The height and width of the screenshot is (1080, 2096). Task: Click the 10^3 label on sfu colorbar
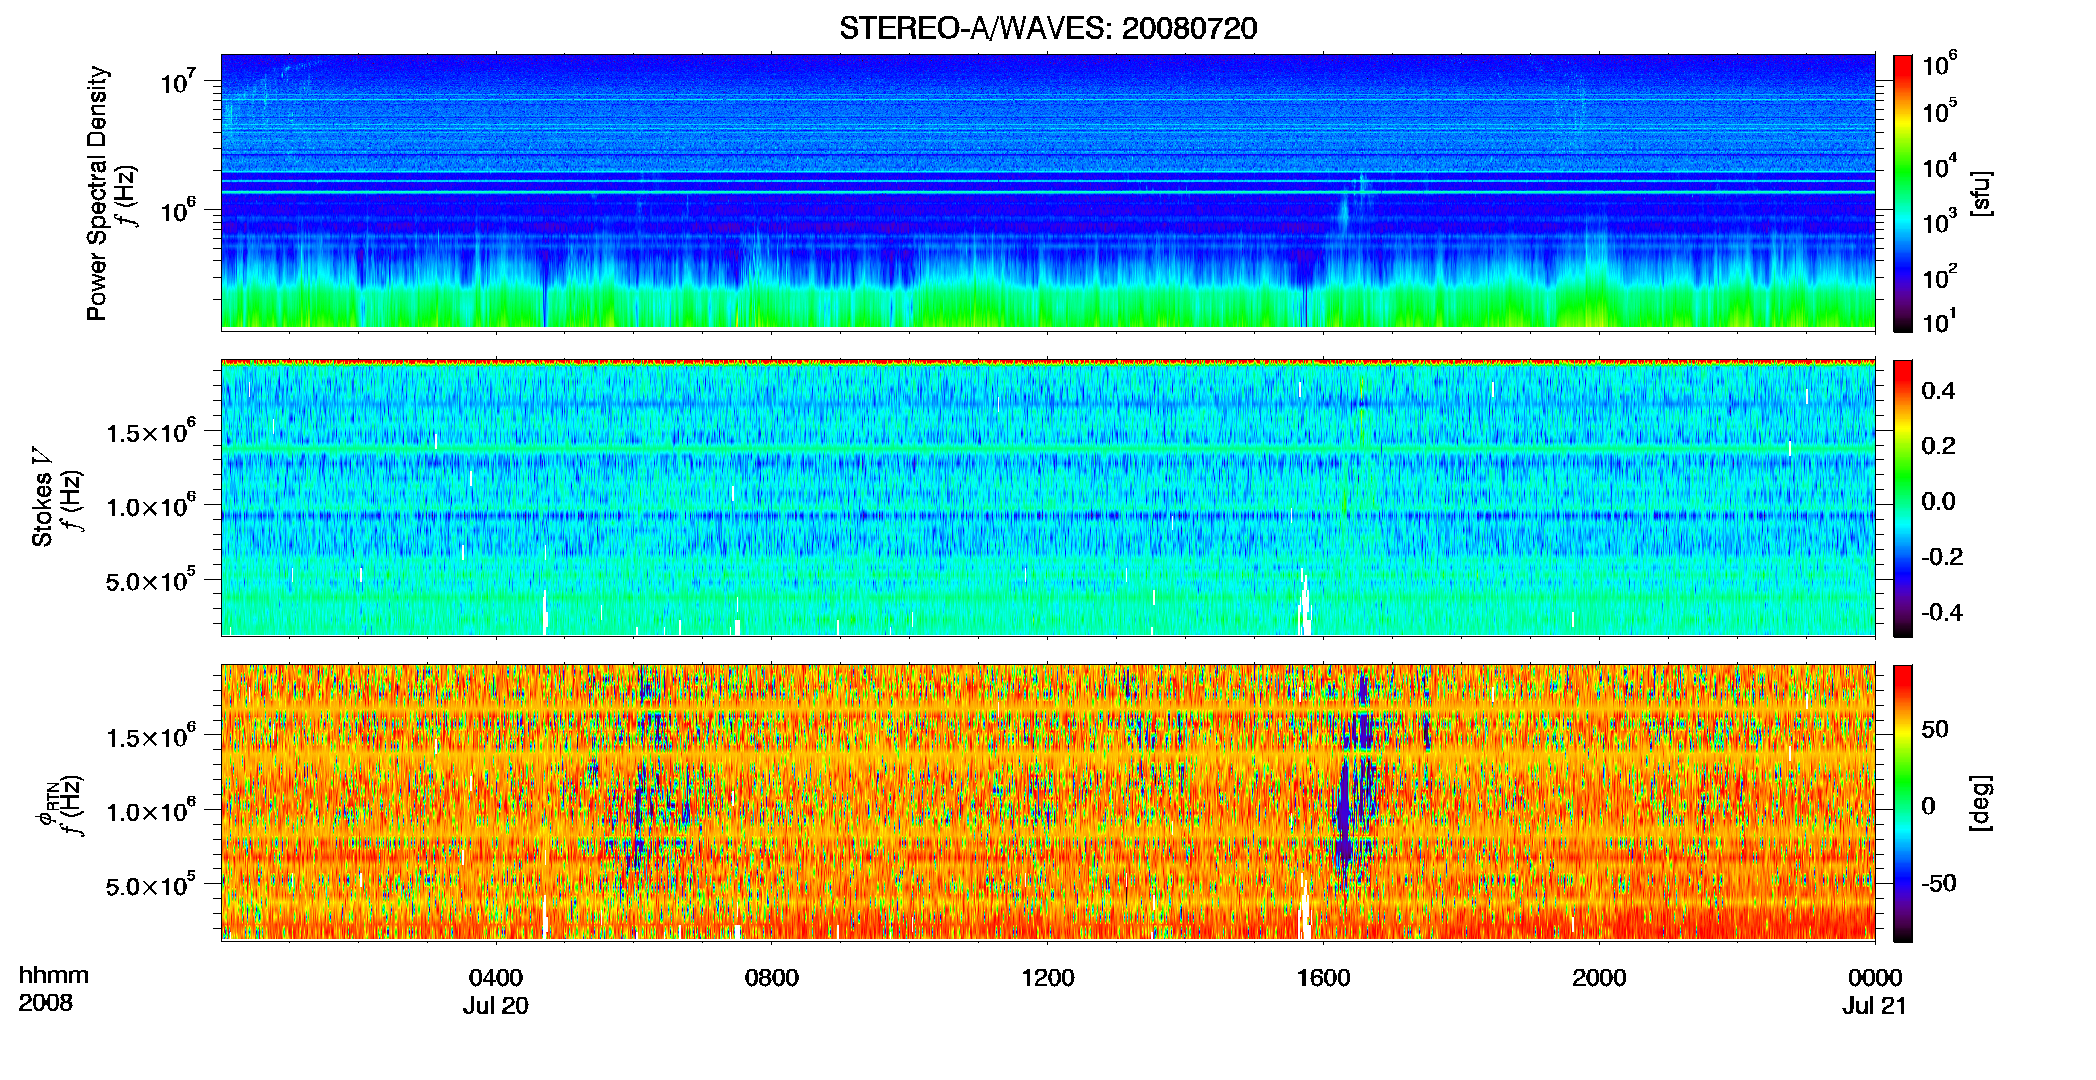pos(1940,221)
